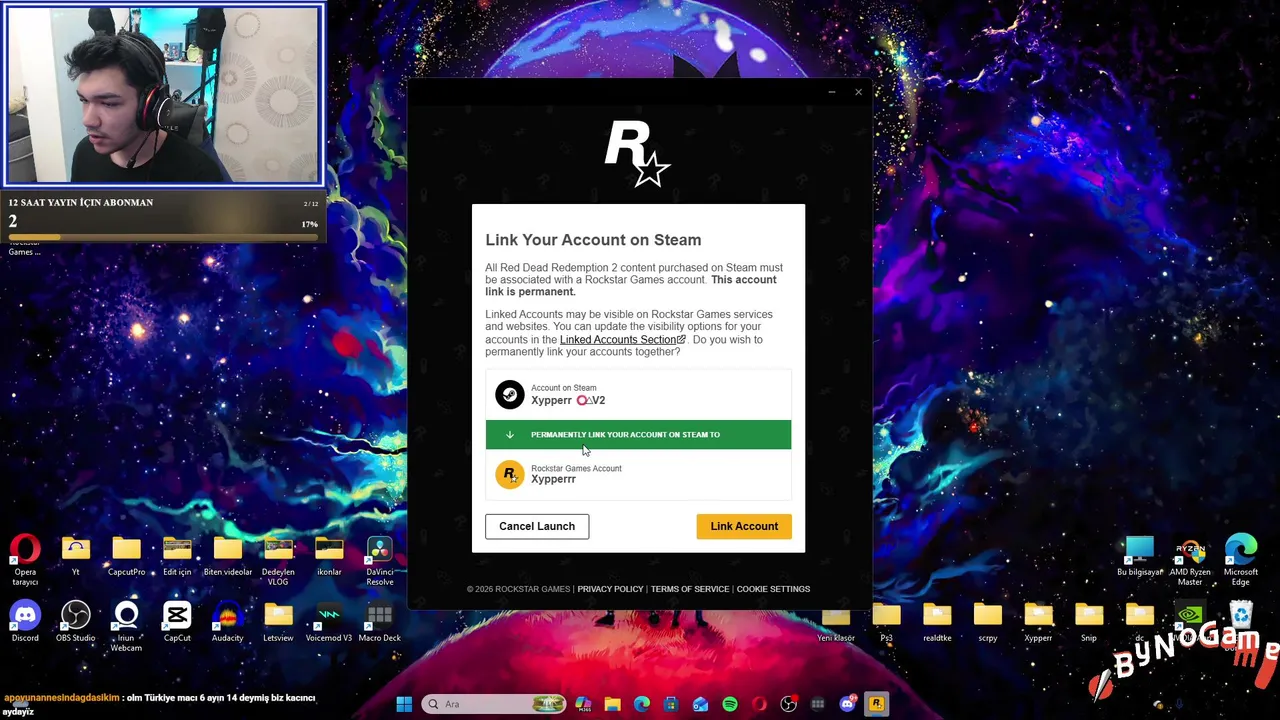Click the green permanently link account banner
1280x720 pixels.
pyautogui.click(x=638, y=434)
